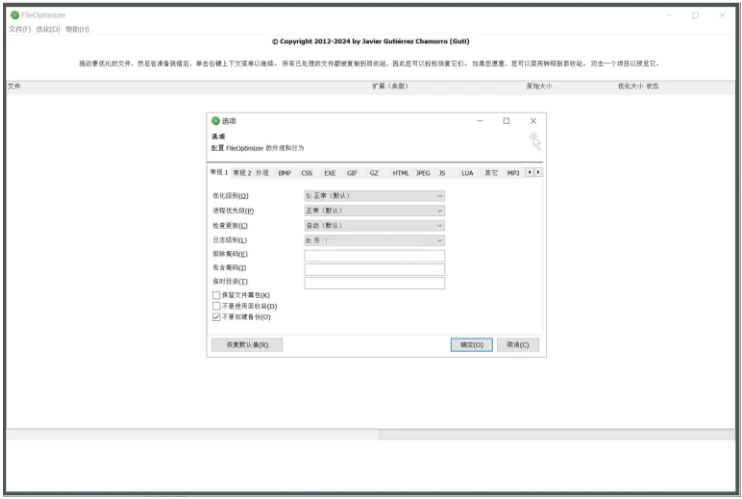The image size is (742, 499).
Task: Close the 选项 dialog with X
Action: point(532,121)
